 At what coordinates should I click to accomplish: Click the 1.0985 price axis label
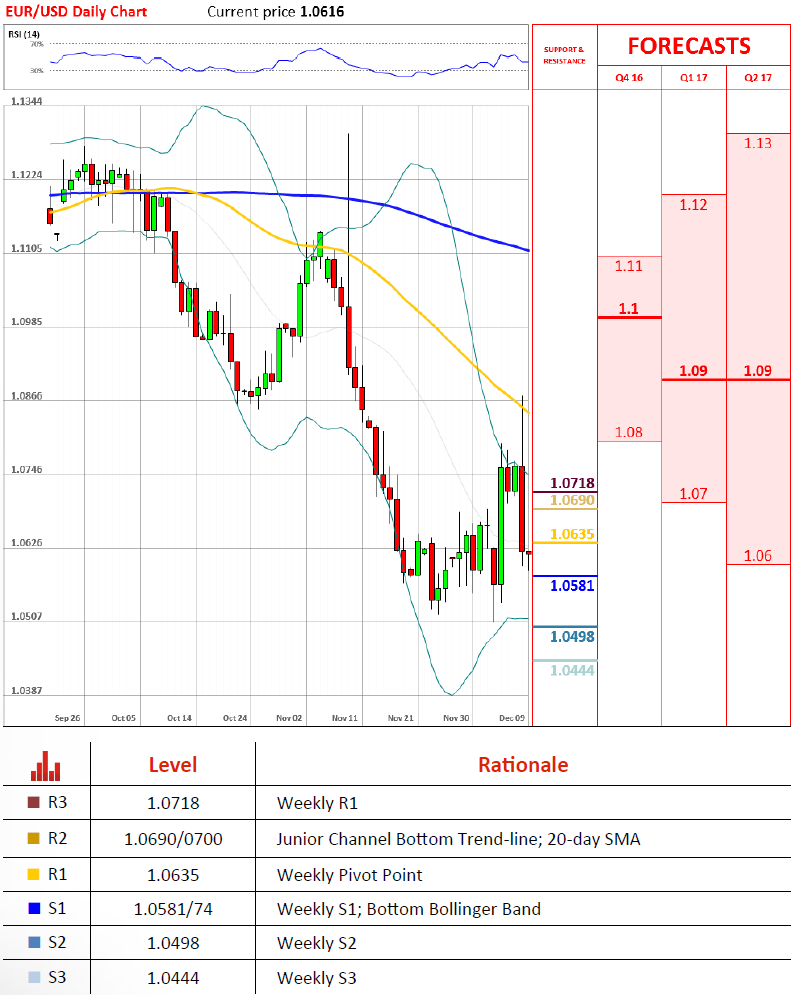(27, 322)
